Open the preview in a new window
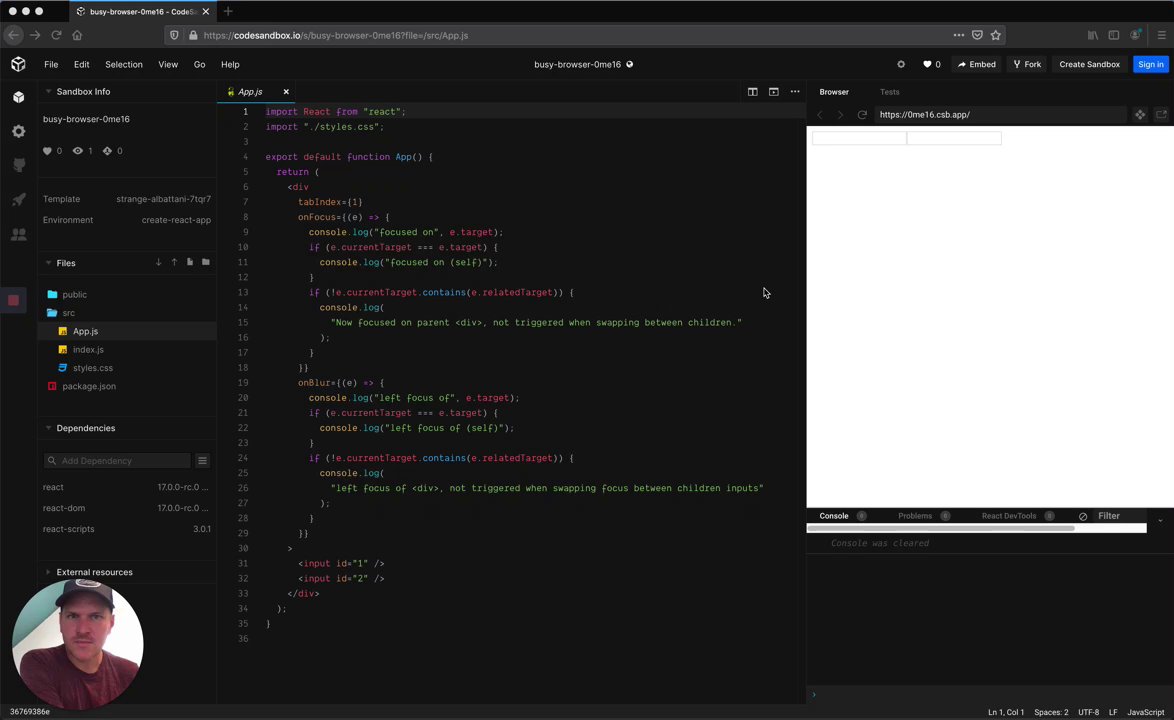Viewport: 1174px width, 720px height. [1161, 115]
